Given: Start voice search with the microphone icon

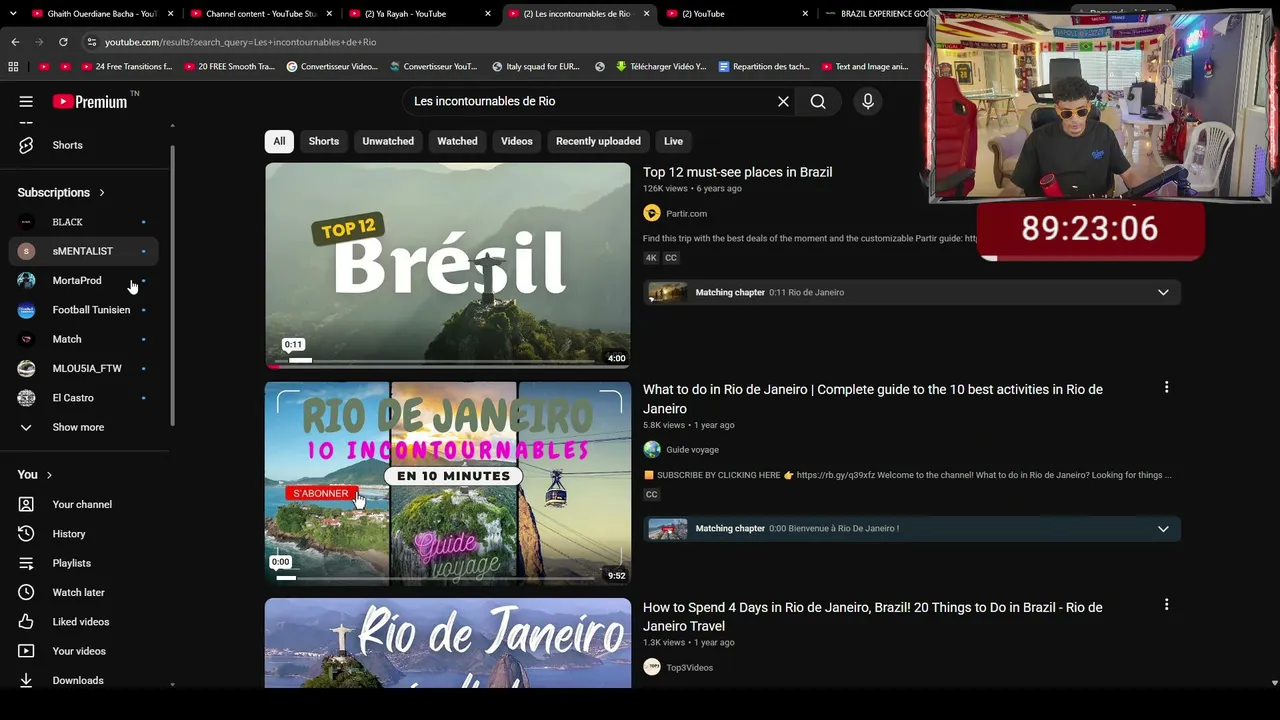Looking at the screenshot, I should pos(867,101).
